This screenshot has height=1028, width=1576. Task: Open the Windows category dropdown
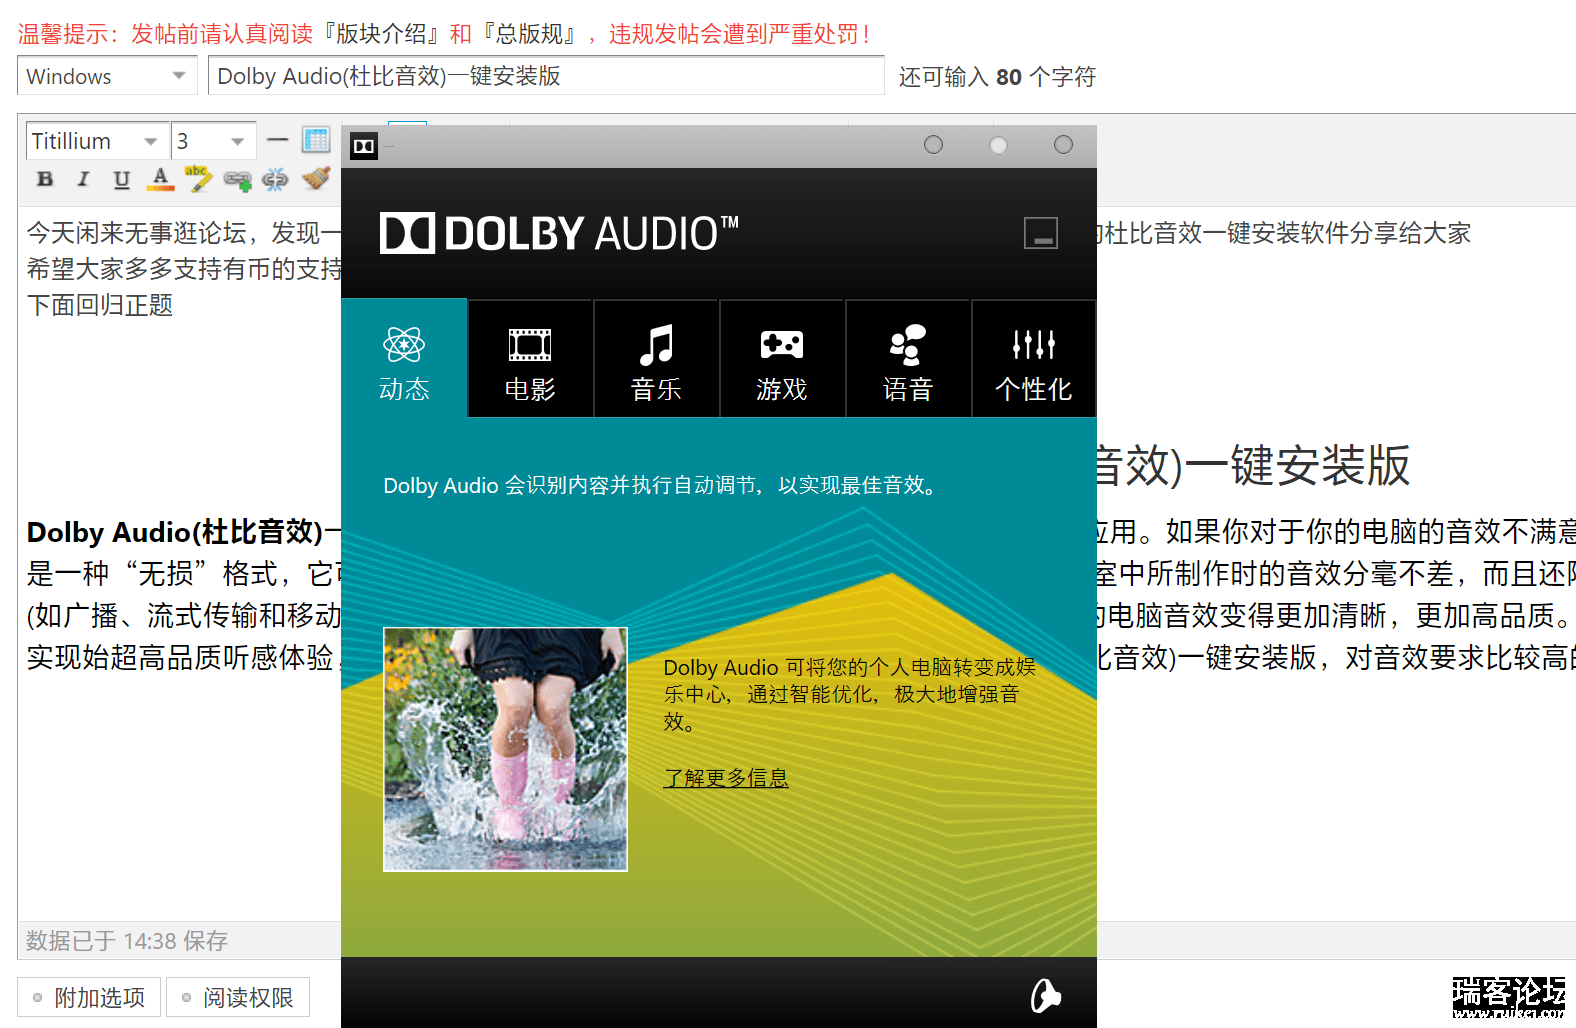coord(107,76)
